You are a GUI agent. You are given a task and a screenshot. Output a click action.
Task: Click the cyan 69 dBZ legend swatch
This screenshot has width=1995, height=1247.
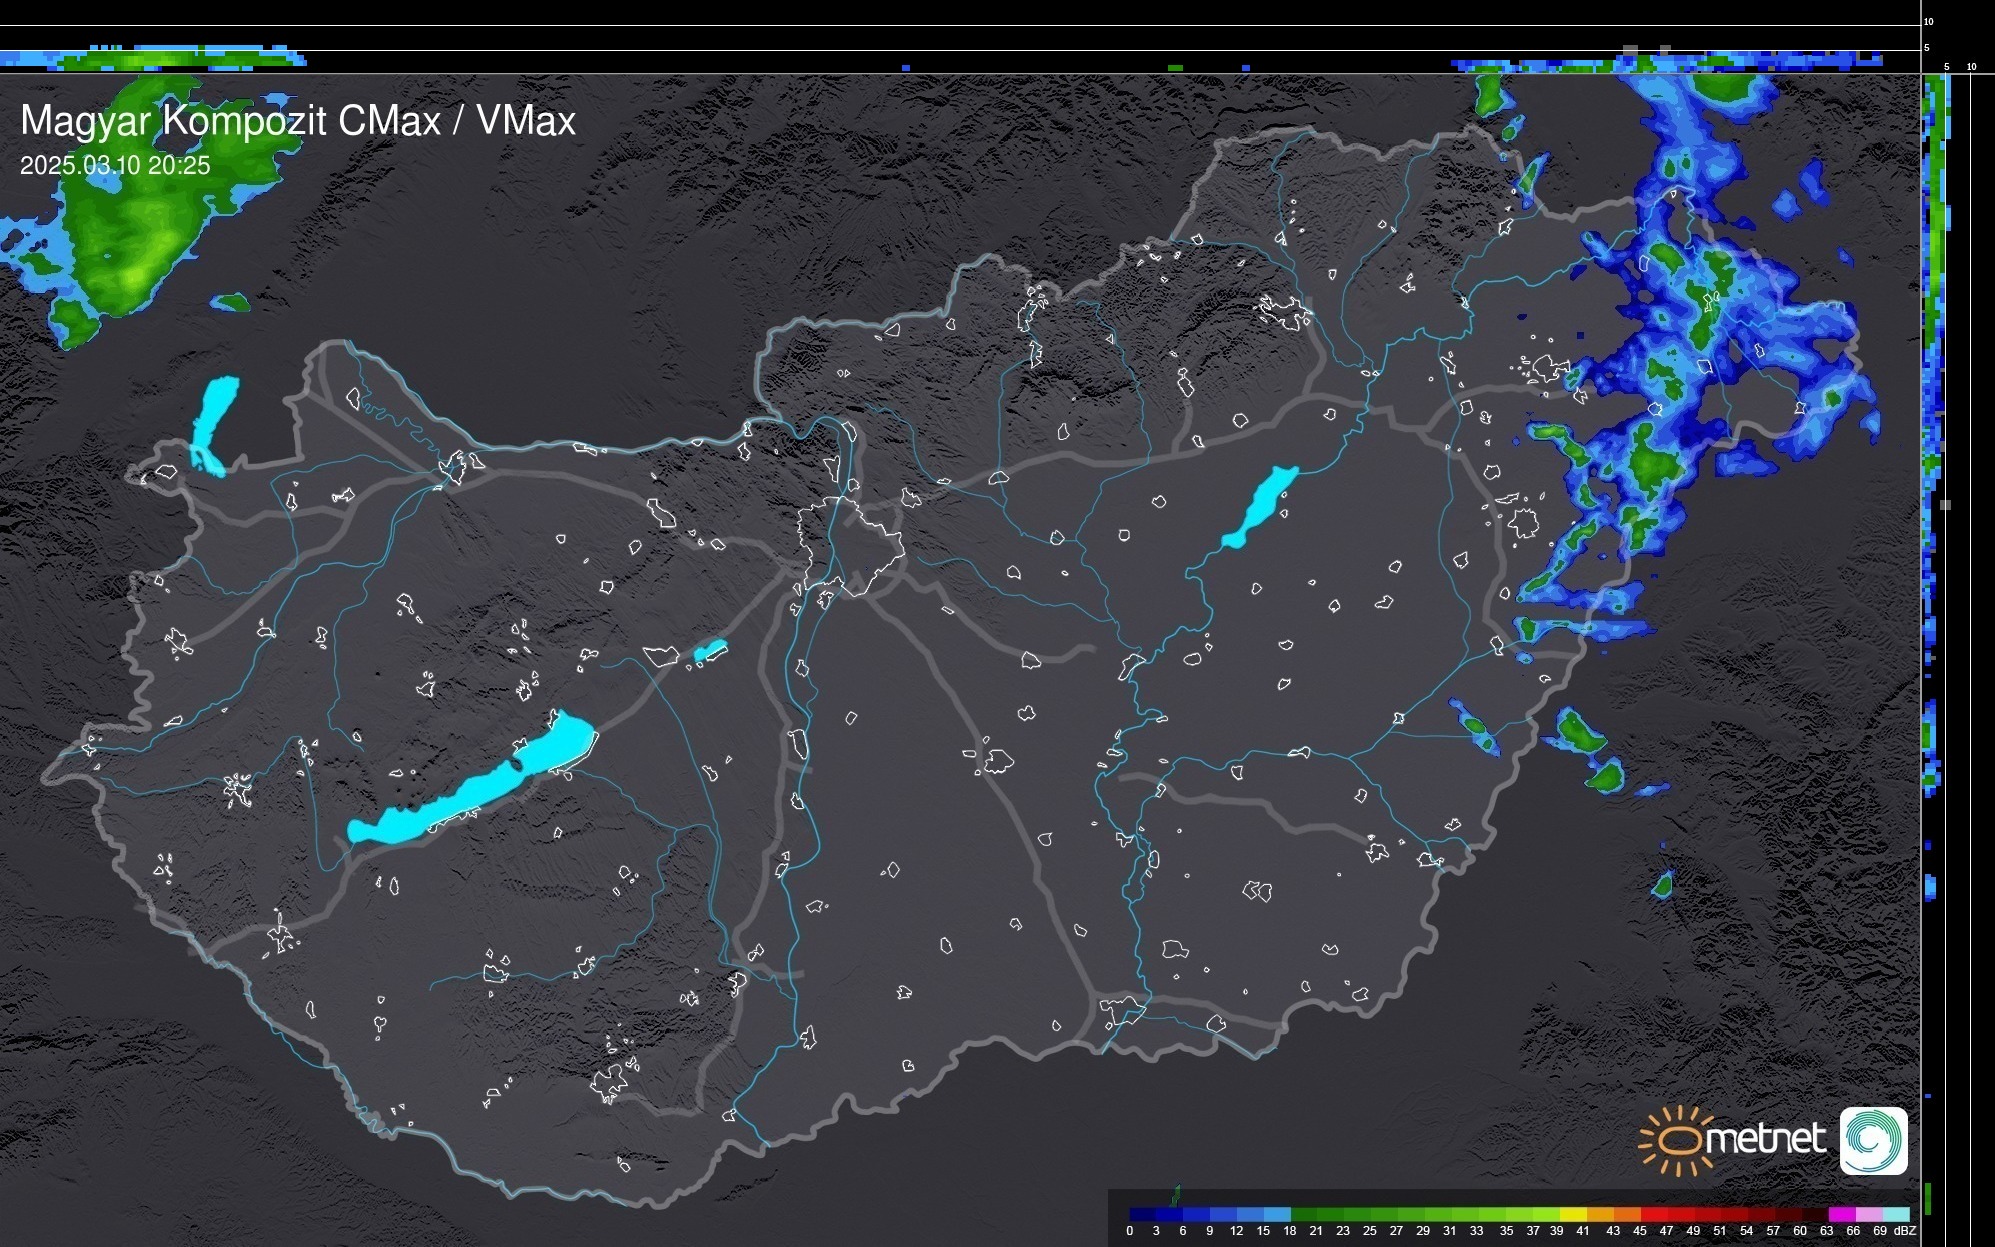point(1895,1214)
